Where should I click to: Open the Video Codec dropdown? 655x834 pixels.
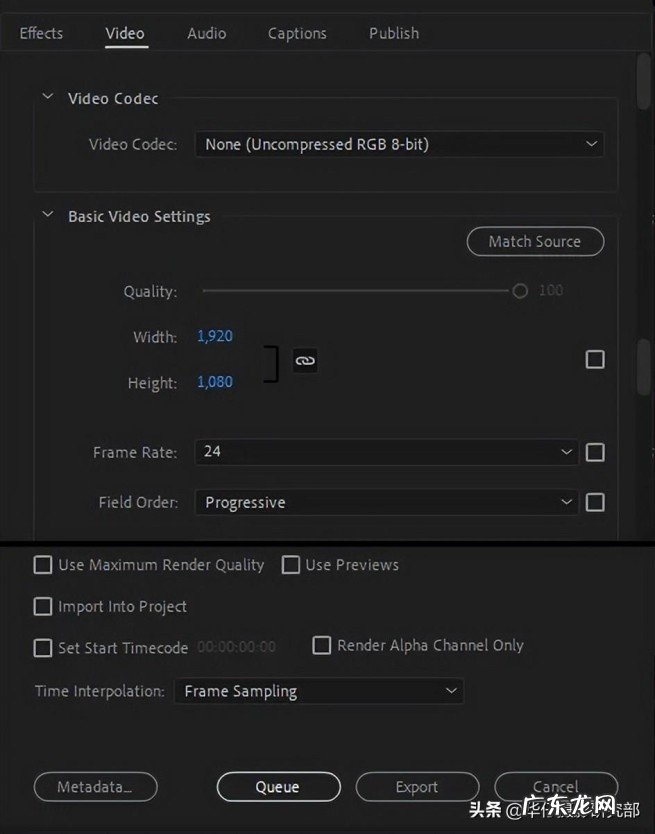(x=398, y=145)
